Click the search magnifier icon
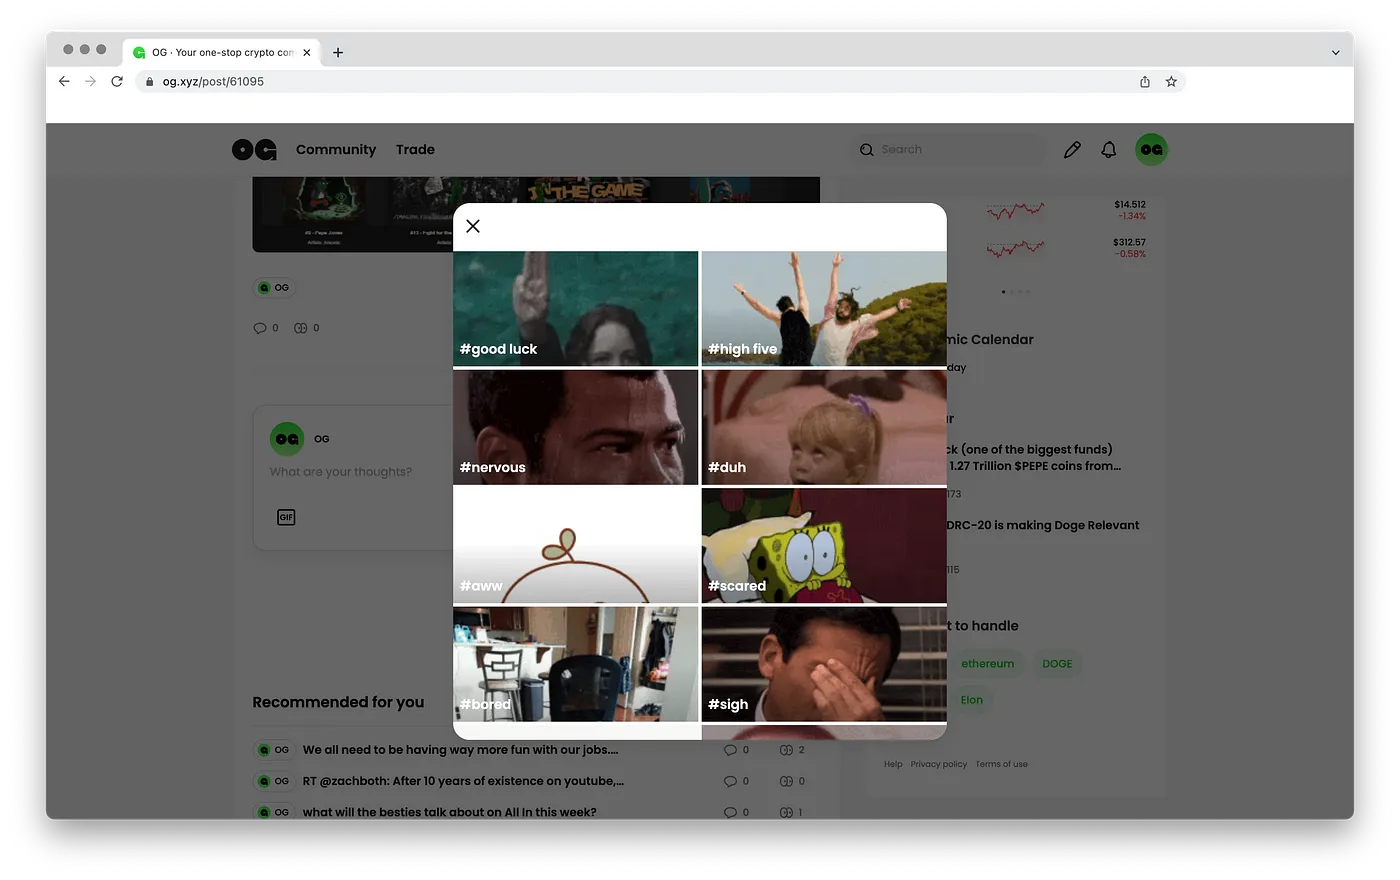Screen dimensions: 1400x880 pyautogui.click(x=867, y=150)
